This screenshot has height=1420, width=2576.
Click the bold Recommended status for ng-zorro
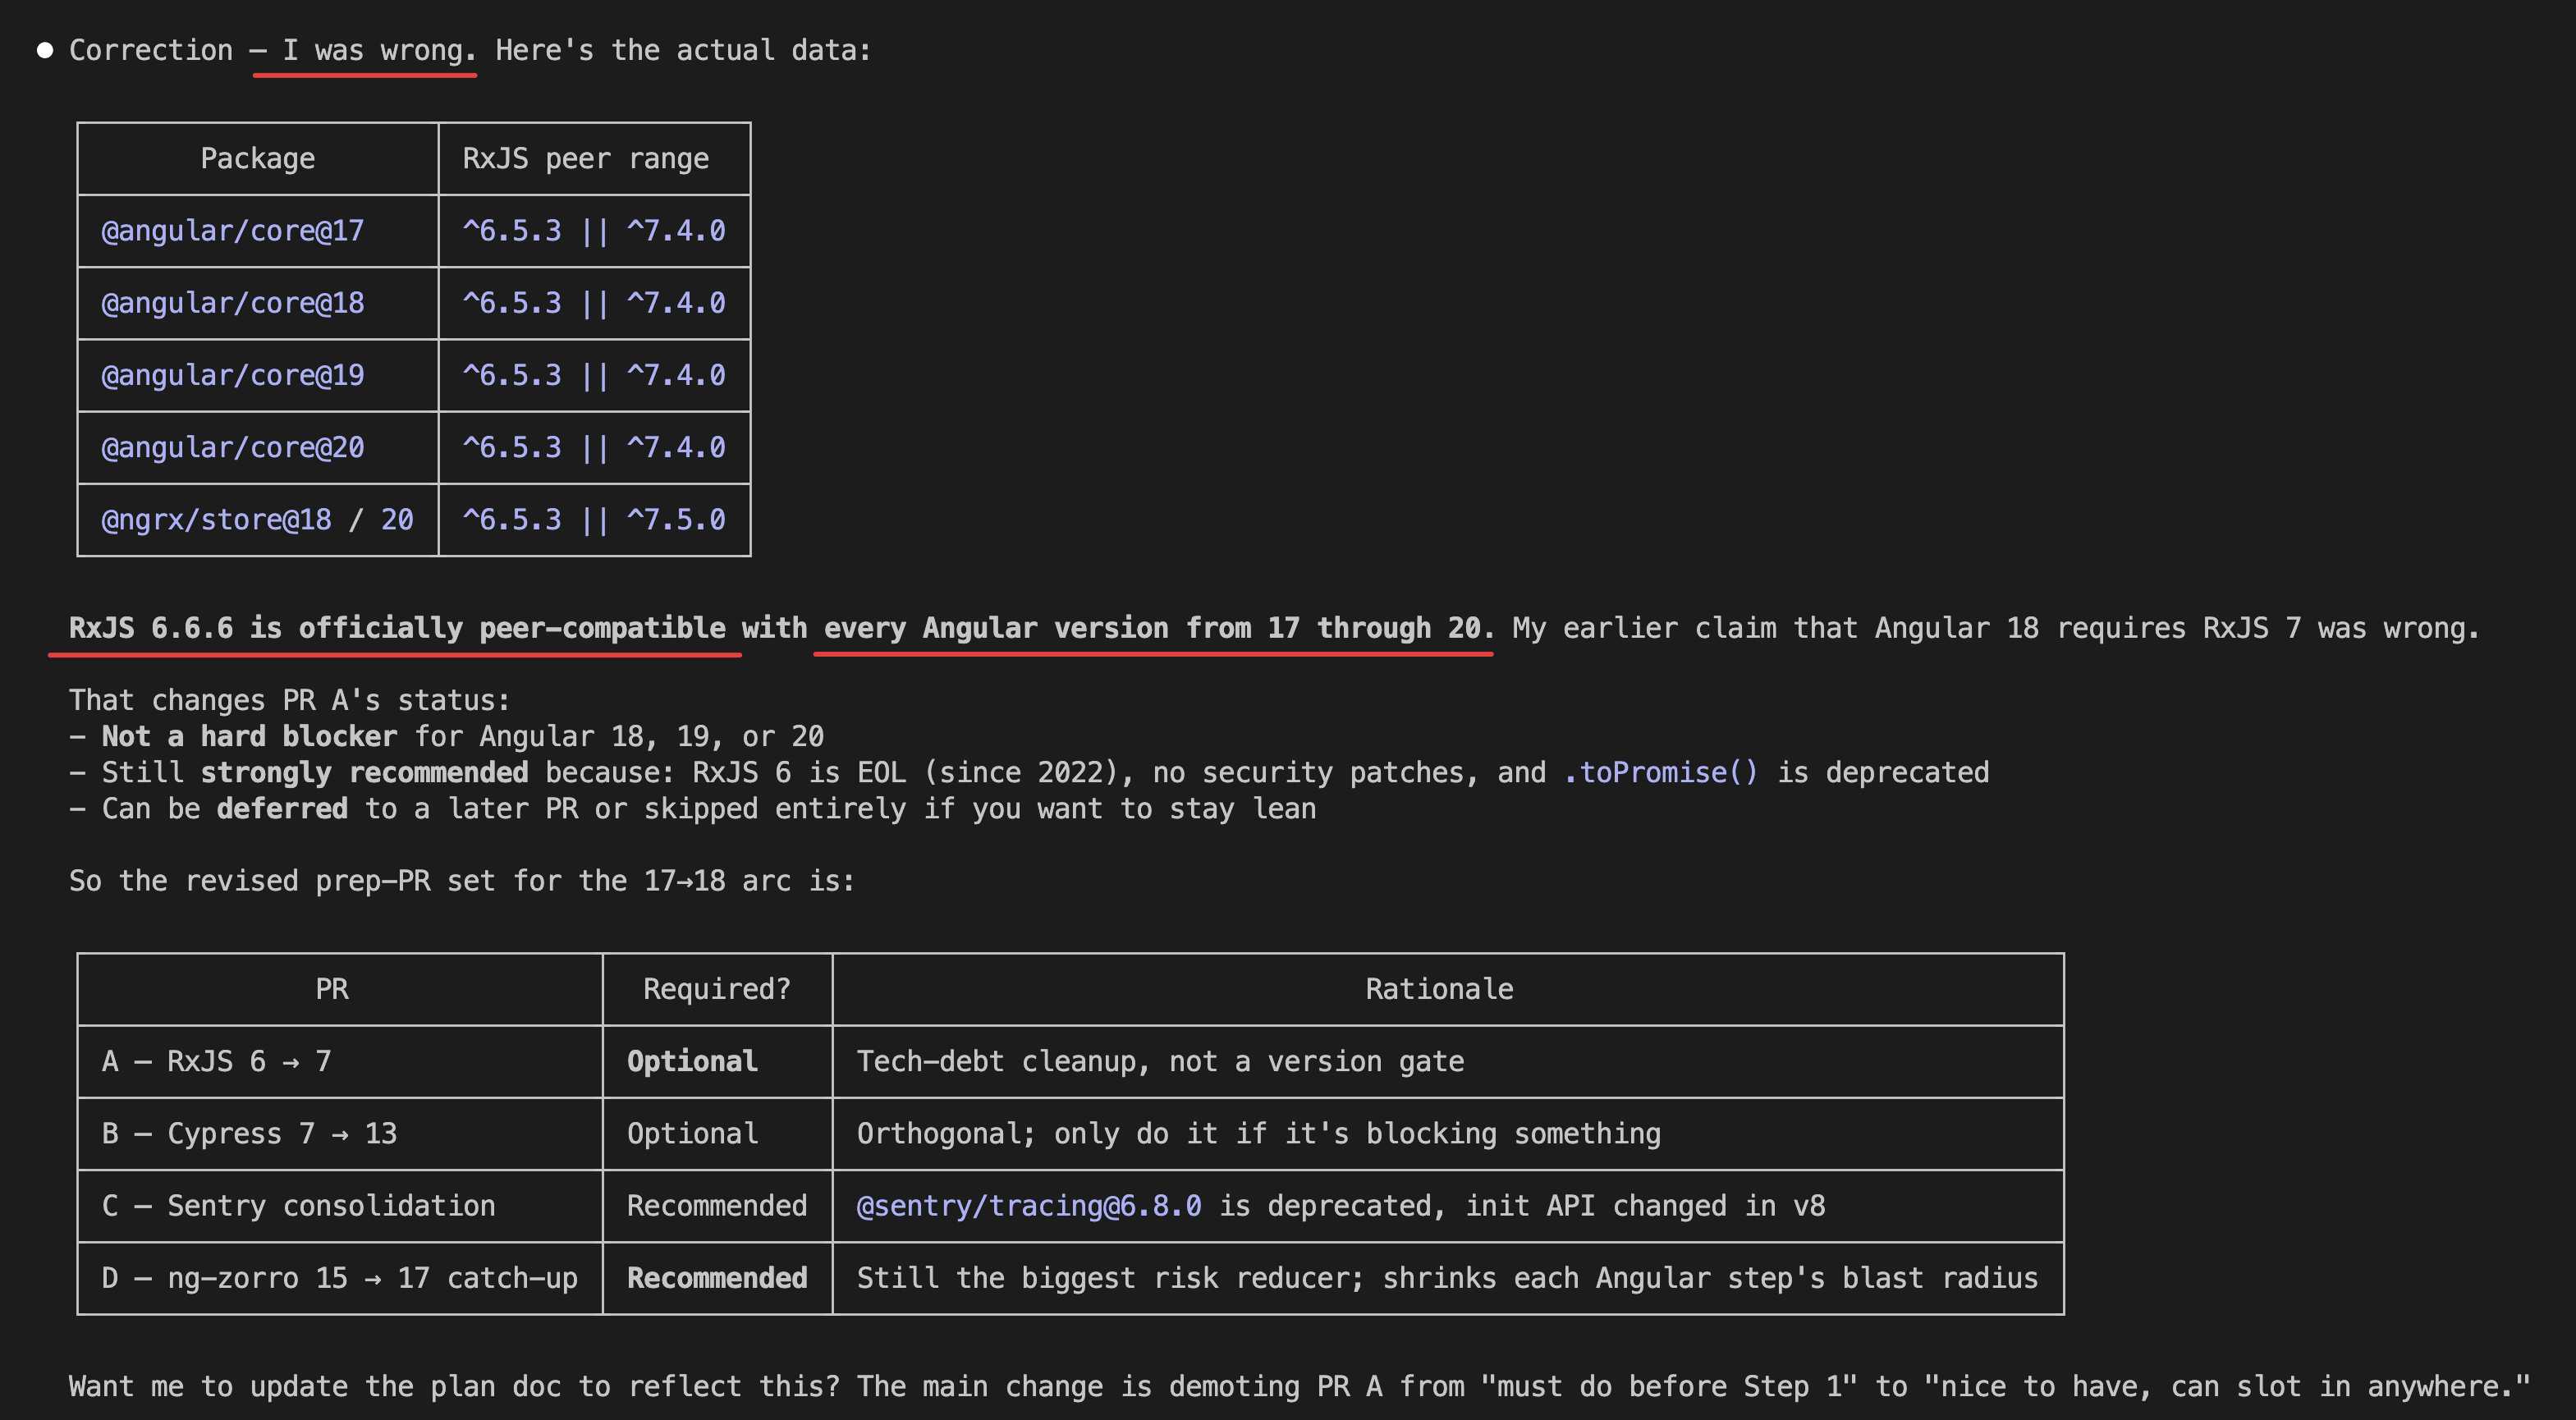coord(716,1277)
